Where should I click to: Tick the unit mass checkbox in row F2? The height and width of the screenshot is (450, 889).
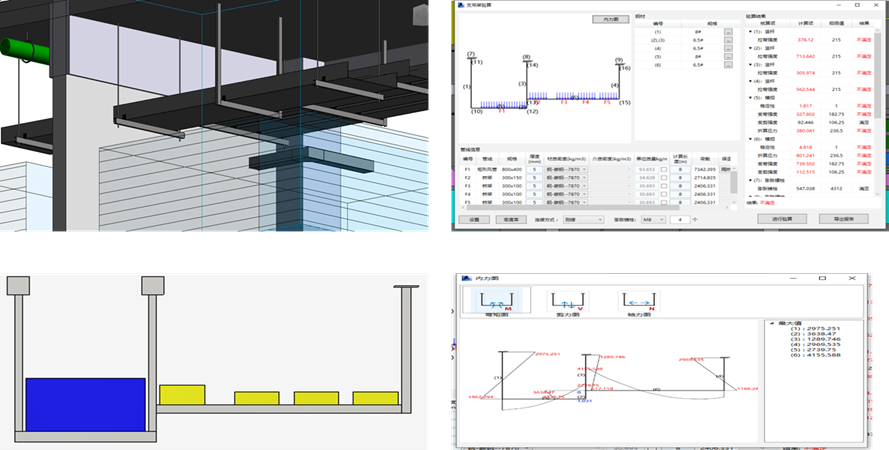[x=663, y=178]
